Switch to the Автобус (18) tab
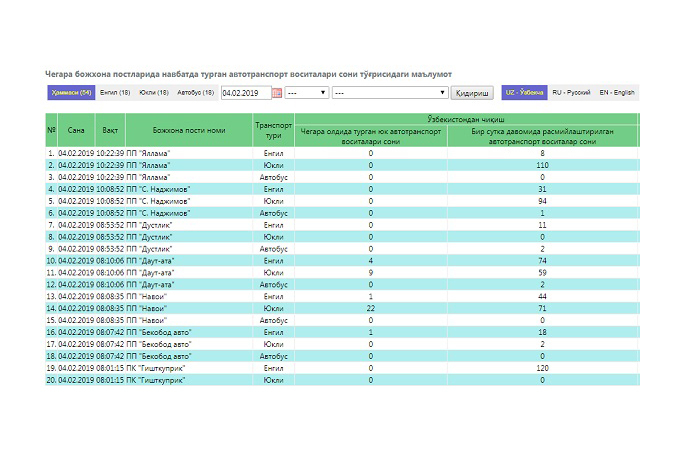The image size is (680, 453). (x=196, y=92)
